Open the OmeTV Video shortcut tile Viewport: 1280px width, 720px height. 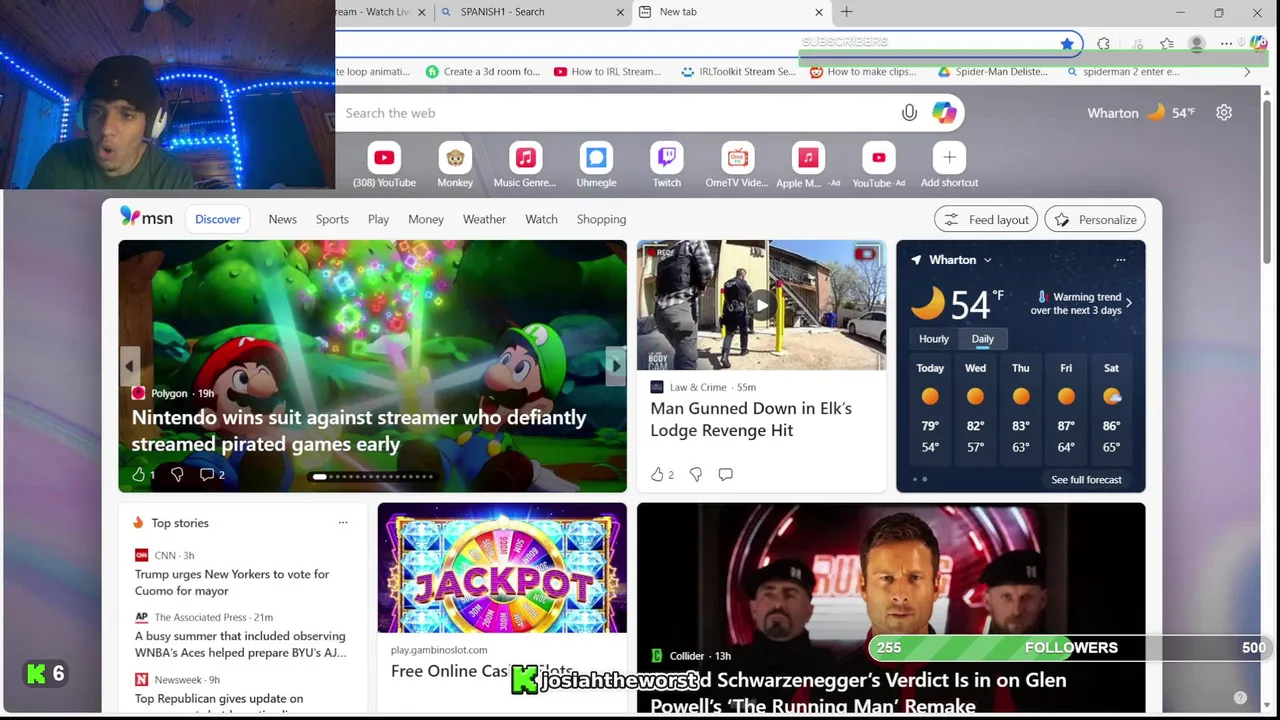737,165
